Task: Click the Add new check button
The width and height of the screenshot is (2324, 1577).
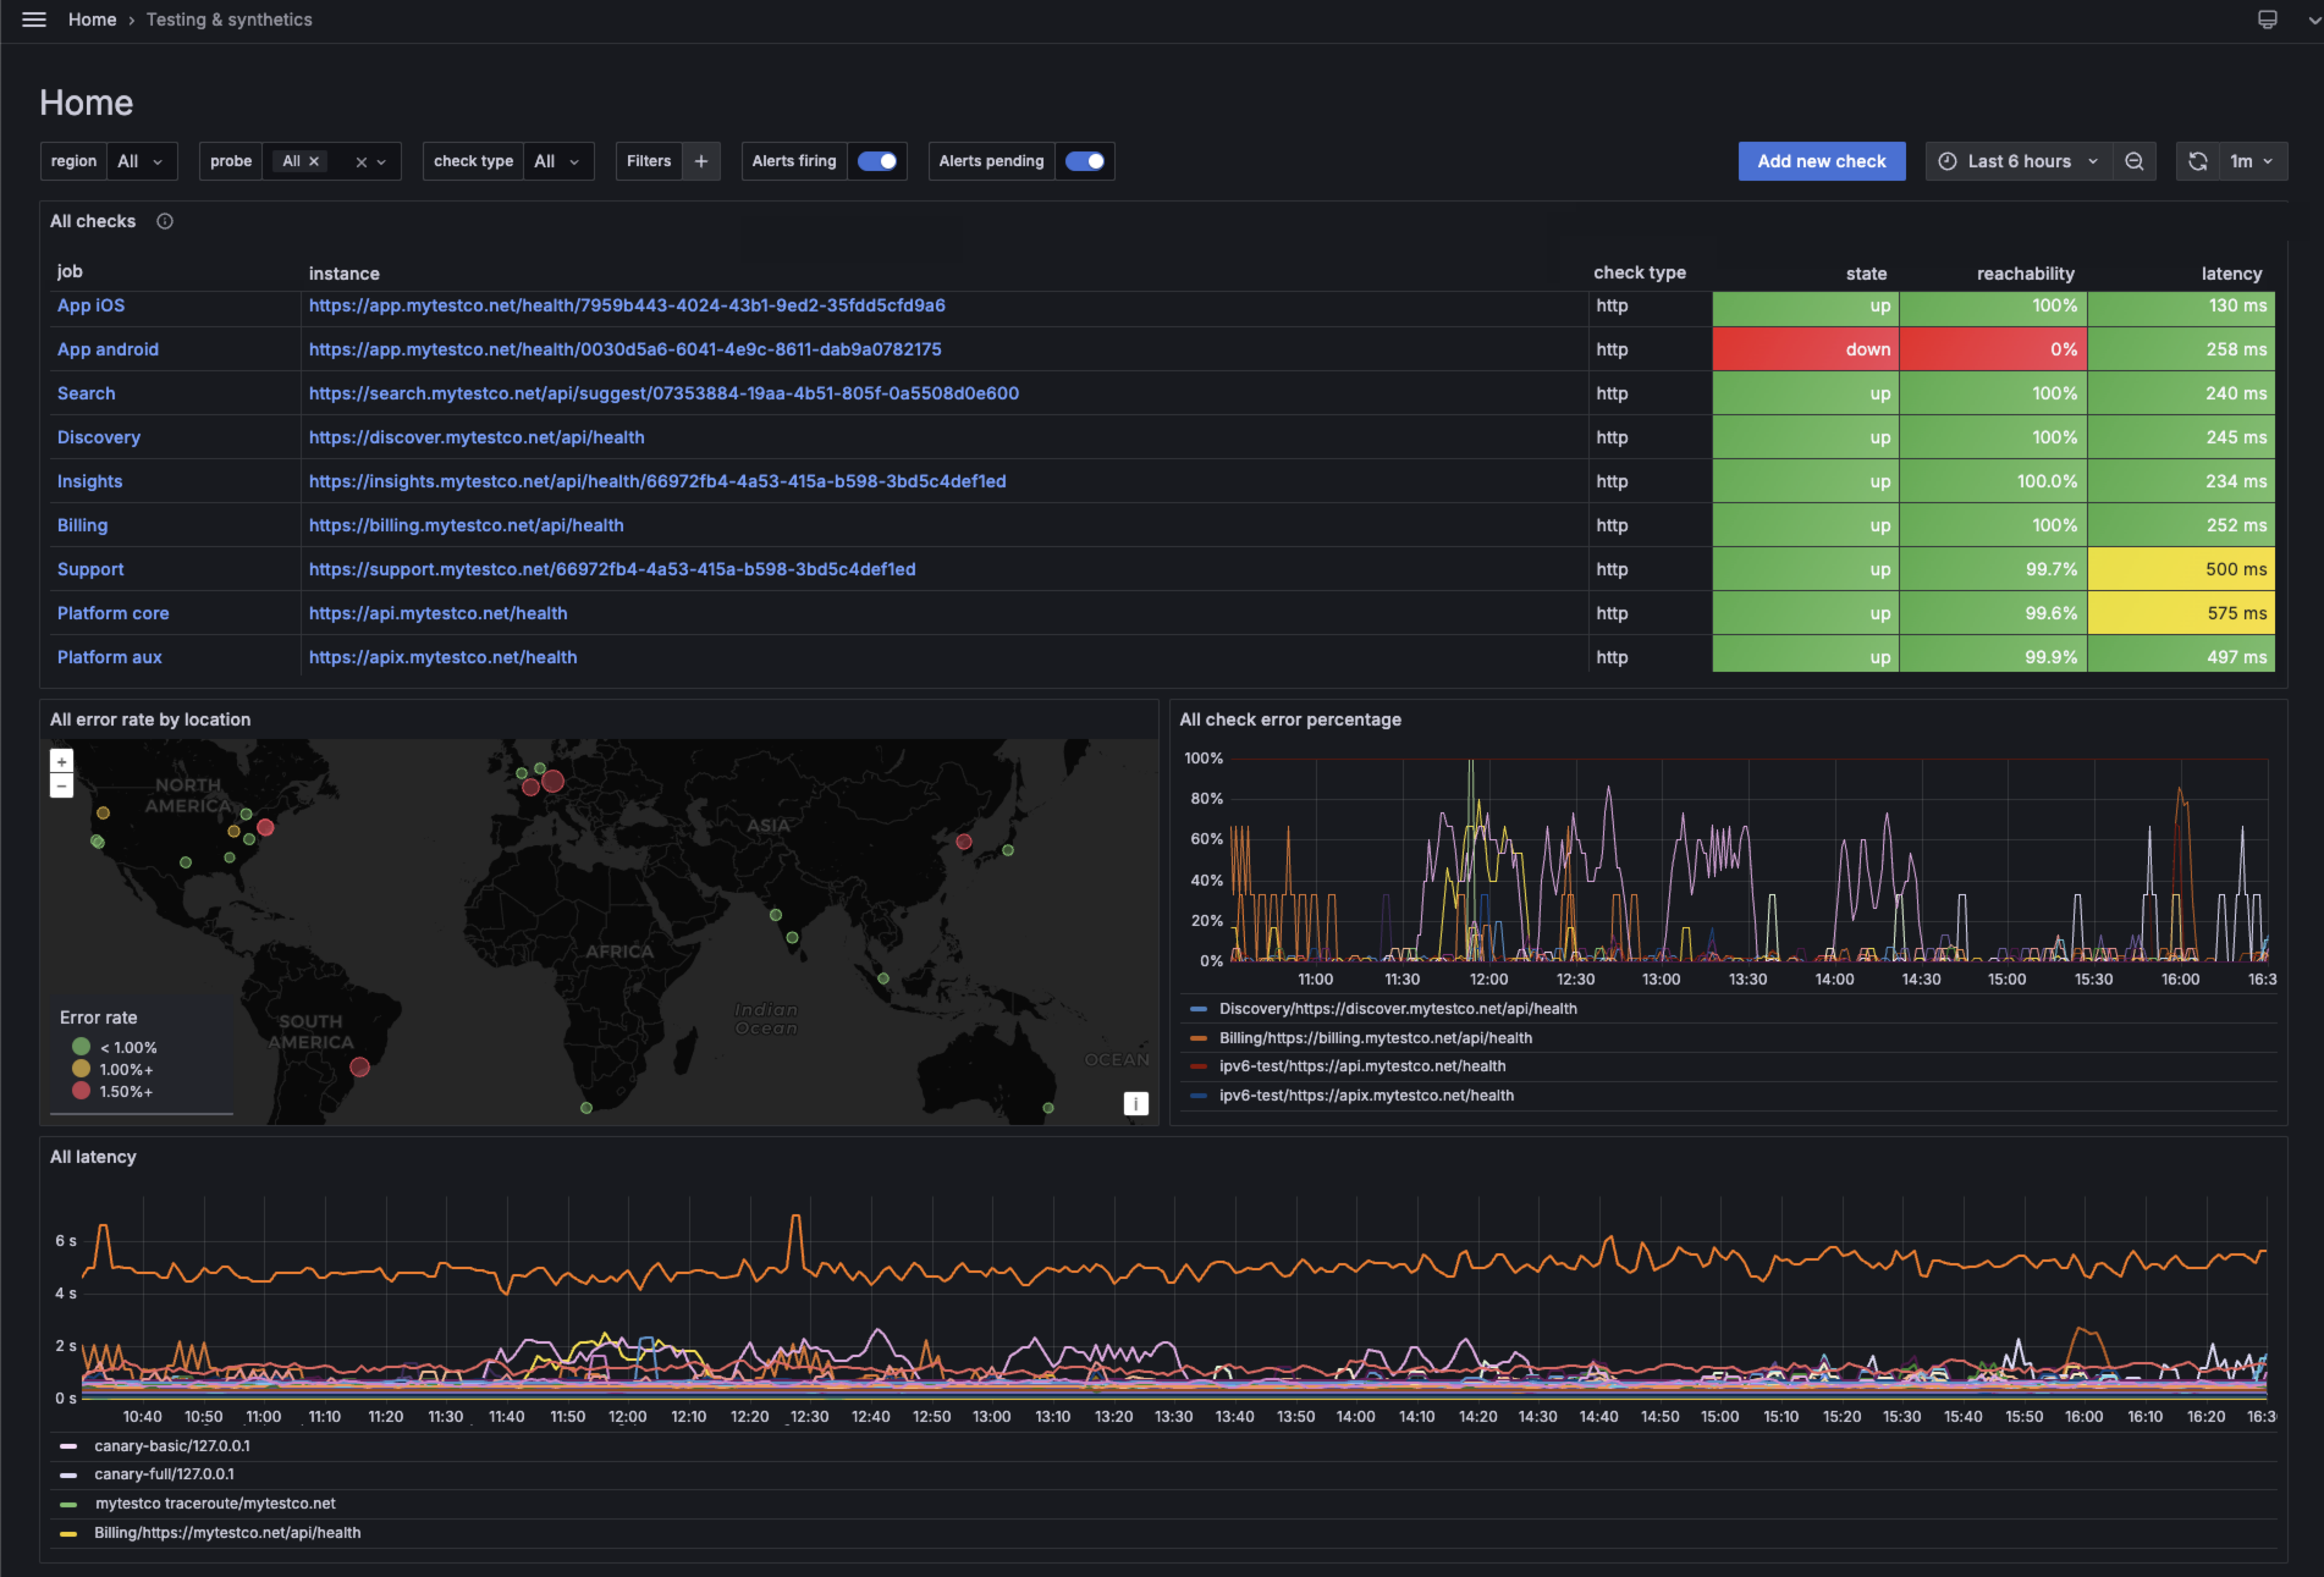Action: pyautogui.click(x=1822, y=161)
